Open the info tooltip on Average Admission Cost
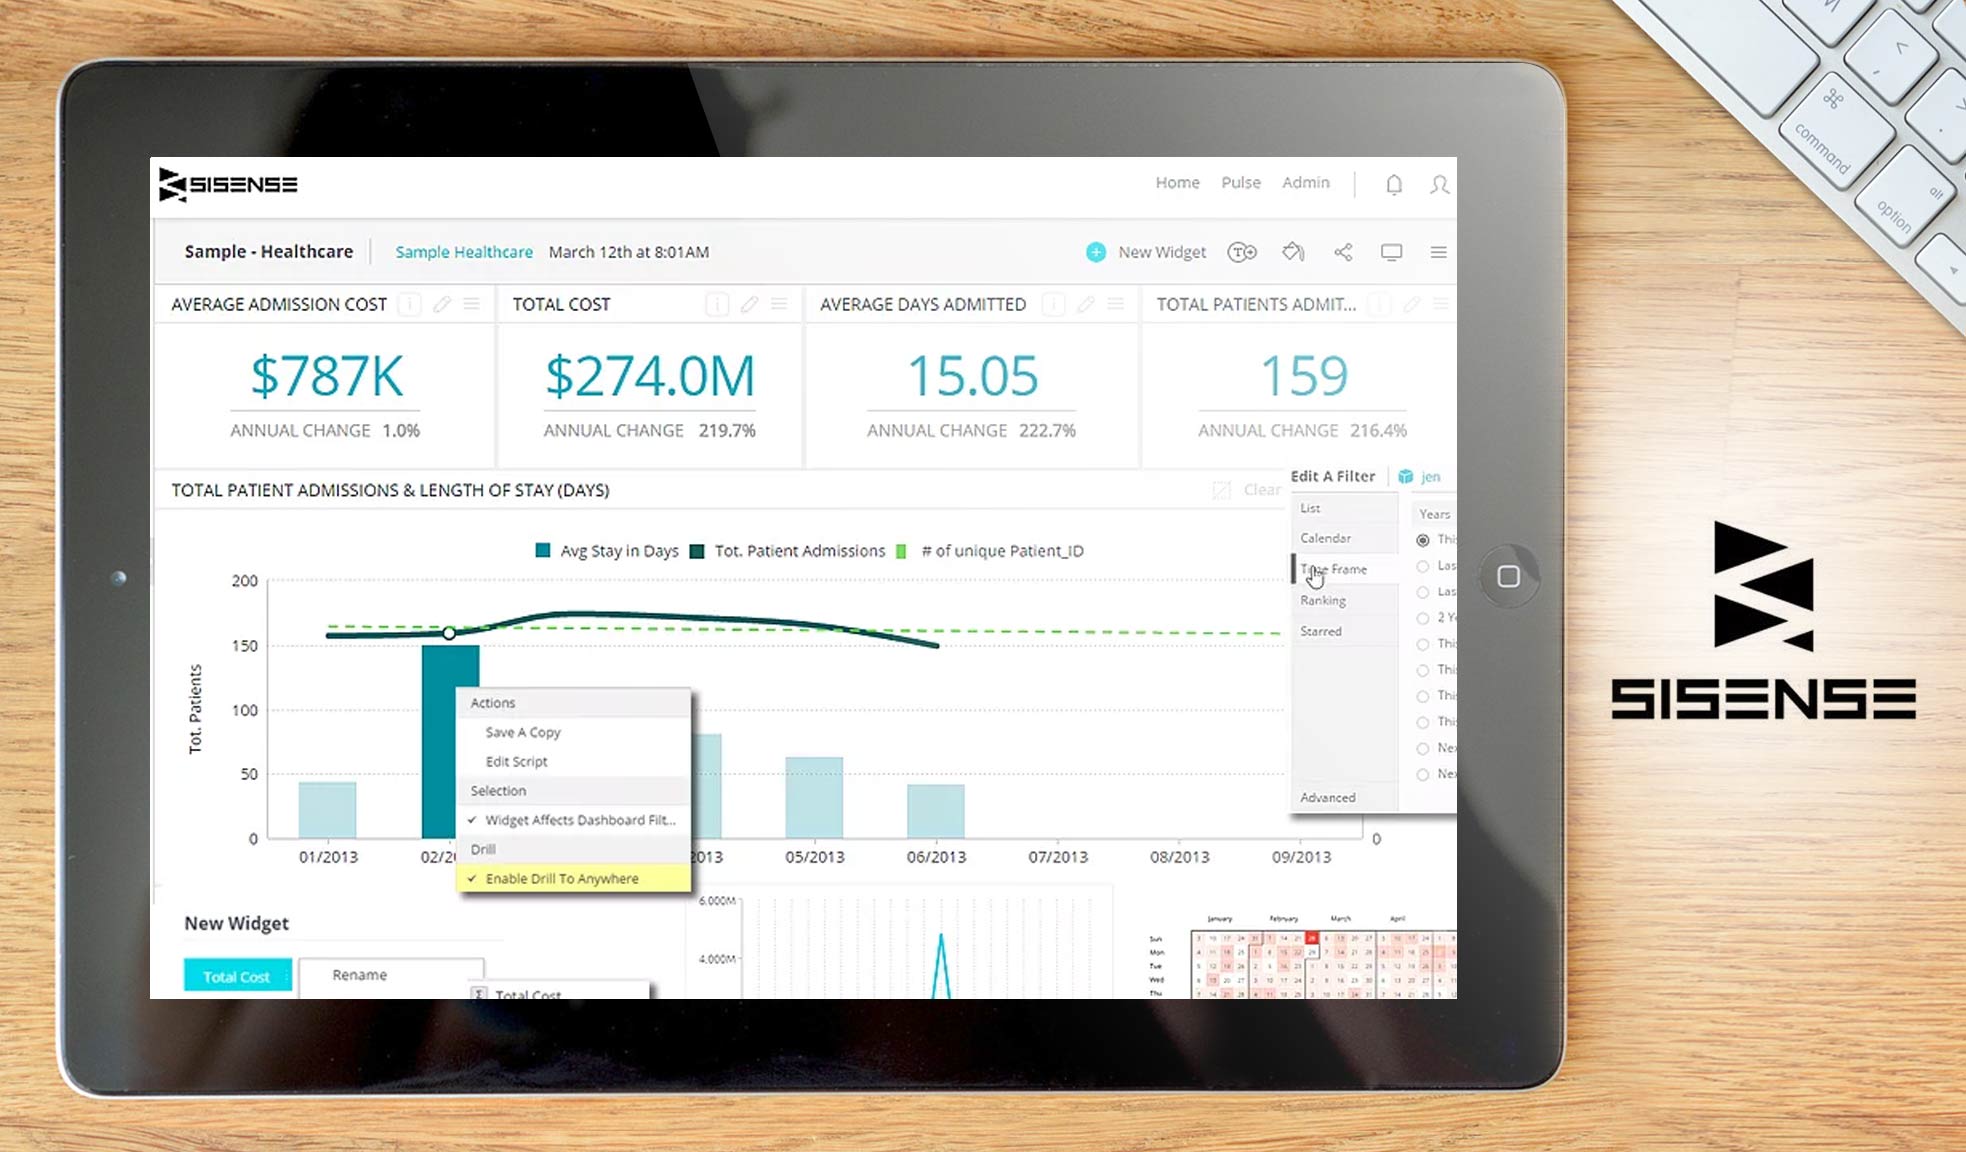This screenshot has height=1152, width=1966. [x=409, y=305]
